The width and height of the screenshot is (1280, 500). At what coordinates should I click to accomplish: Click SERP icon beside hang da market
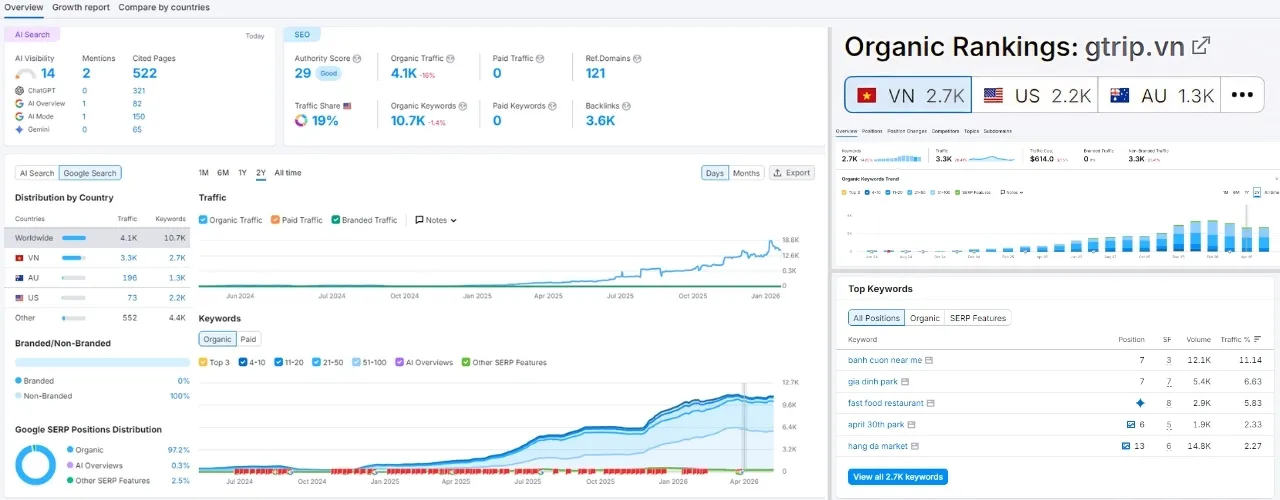click(x=915, y=446)
